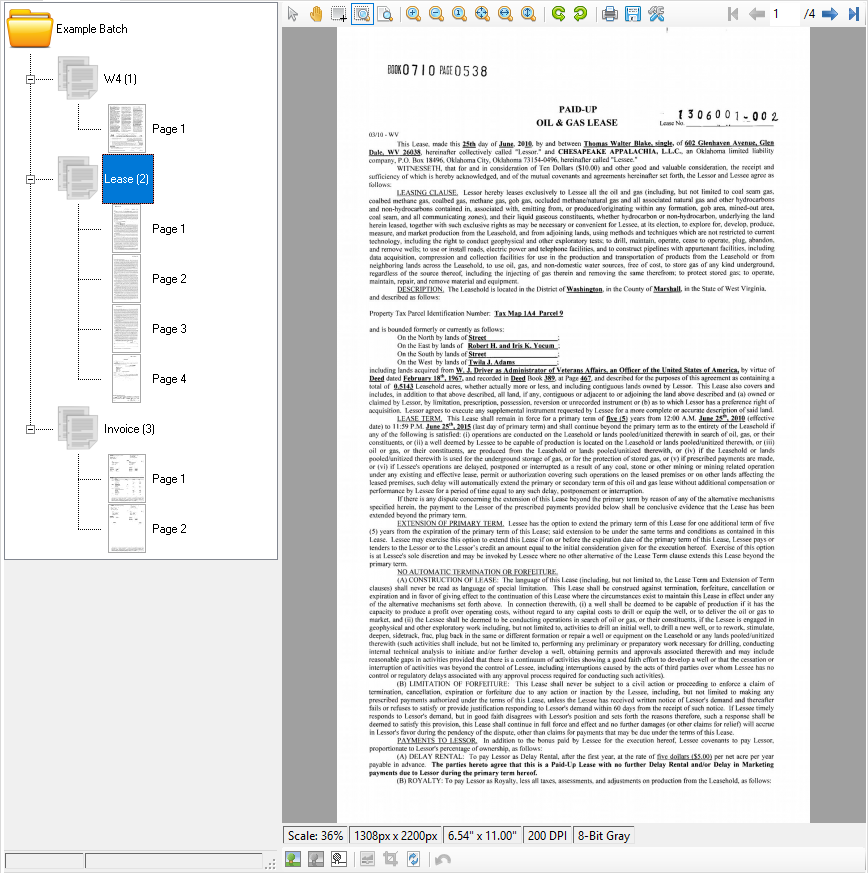Open Page 1 under Lease
Viewport: 868px width, 873px height.
tap(169, 229)
